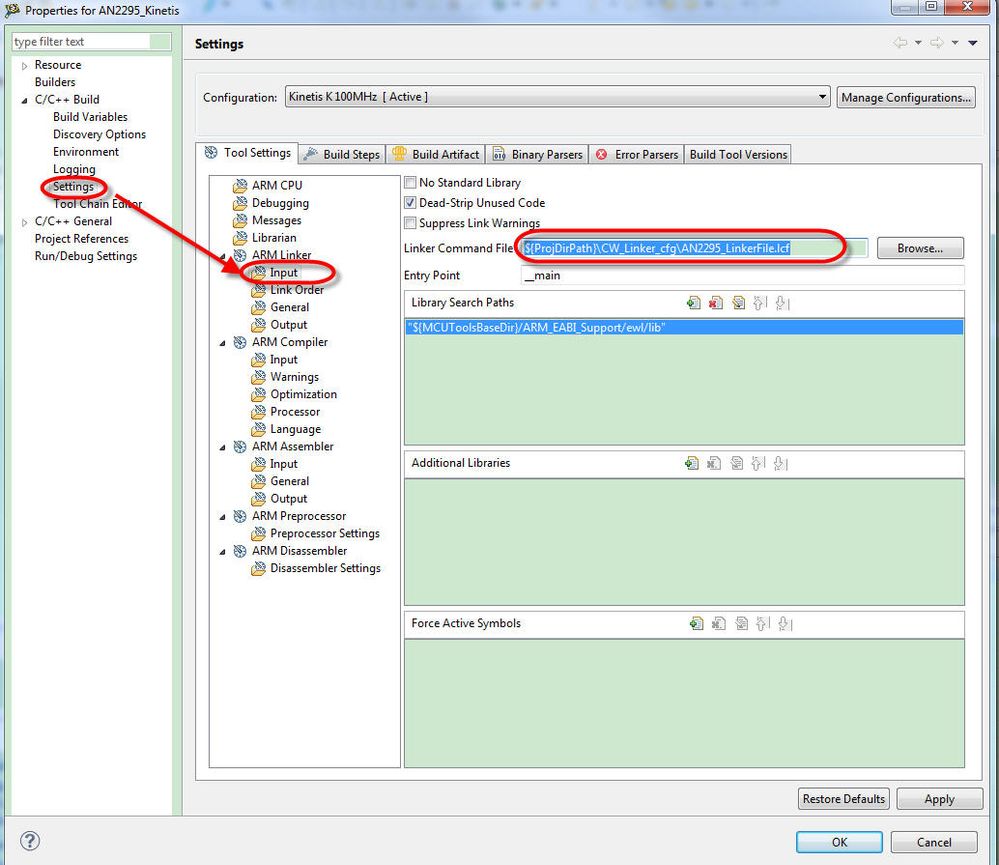Screen dimensions: 999x865
Task: Click the Messages settings folder icon
Action: [x=240, y=220]
